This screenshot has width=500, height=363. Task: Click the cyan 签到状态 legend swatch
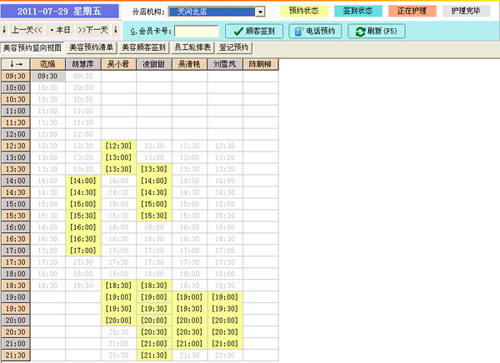358,11
